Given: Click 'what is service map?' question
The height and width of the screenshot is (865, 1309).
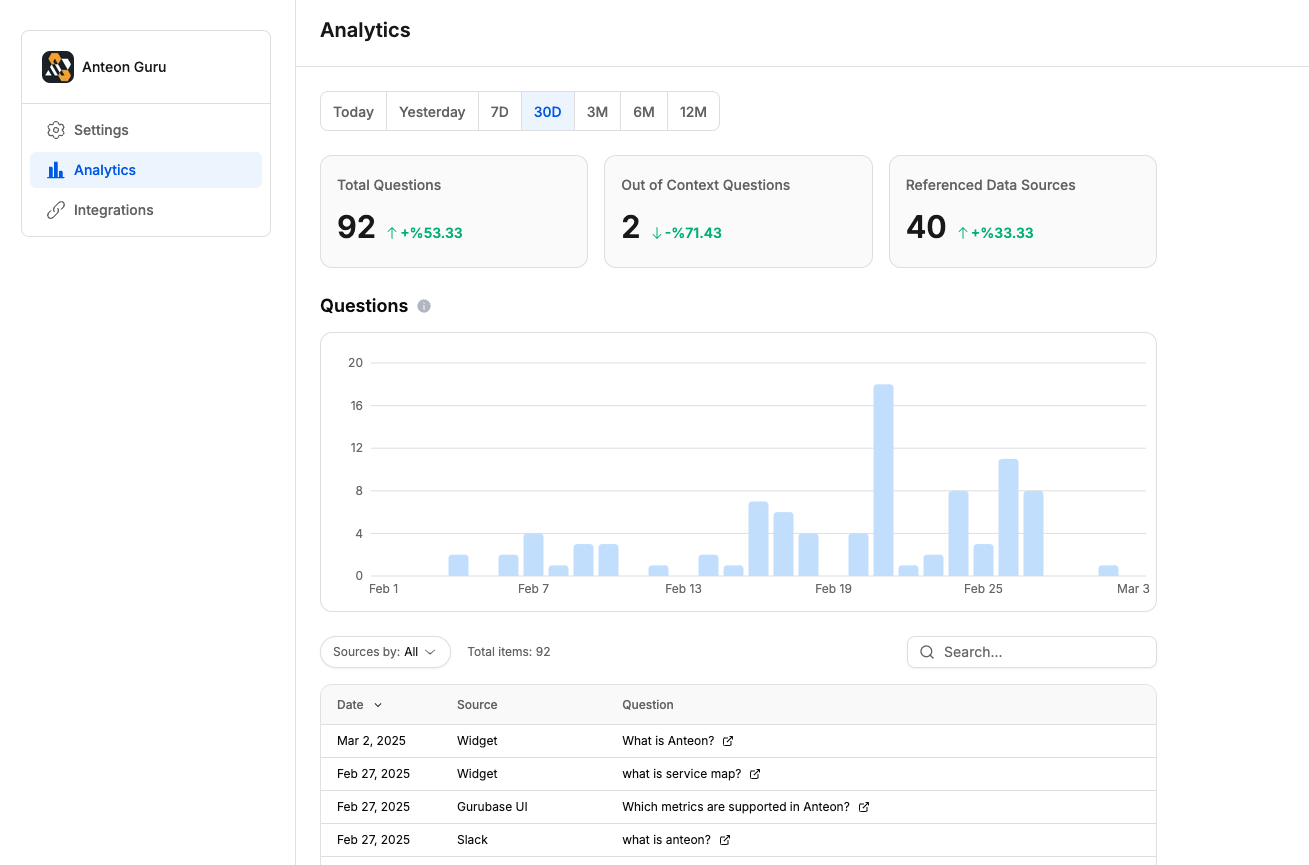Looking at the screenshot, I should (x=682, y=774).
